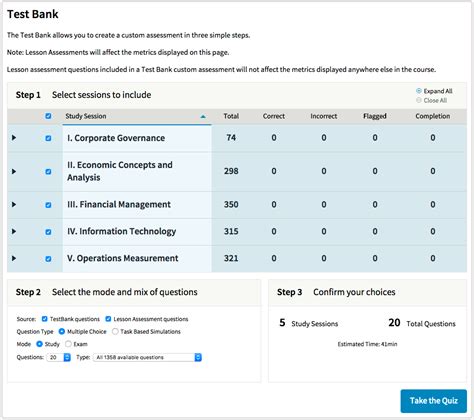Click the Take the Quiz button
This screenshot has height=420, width=474.
pos(433,401)
